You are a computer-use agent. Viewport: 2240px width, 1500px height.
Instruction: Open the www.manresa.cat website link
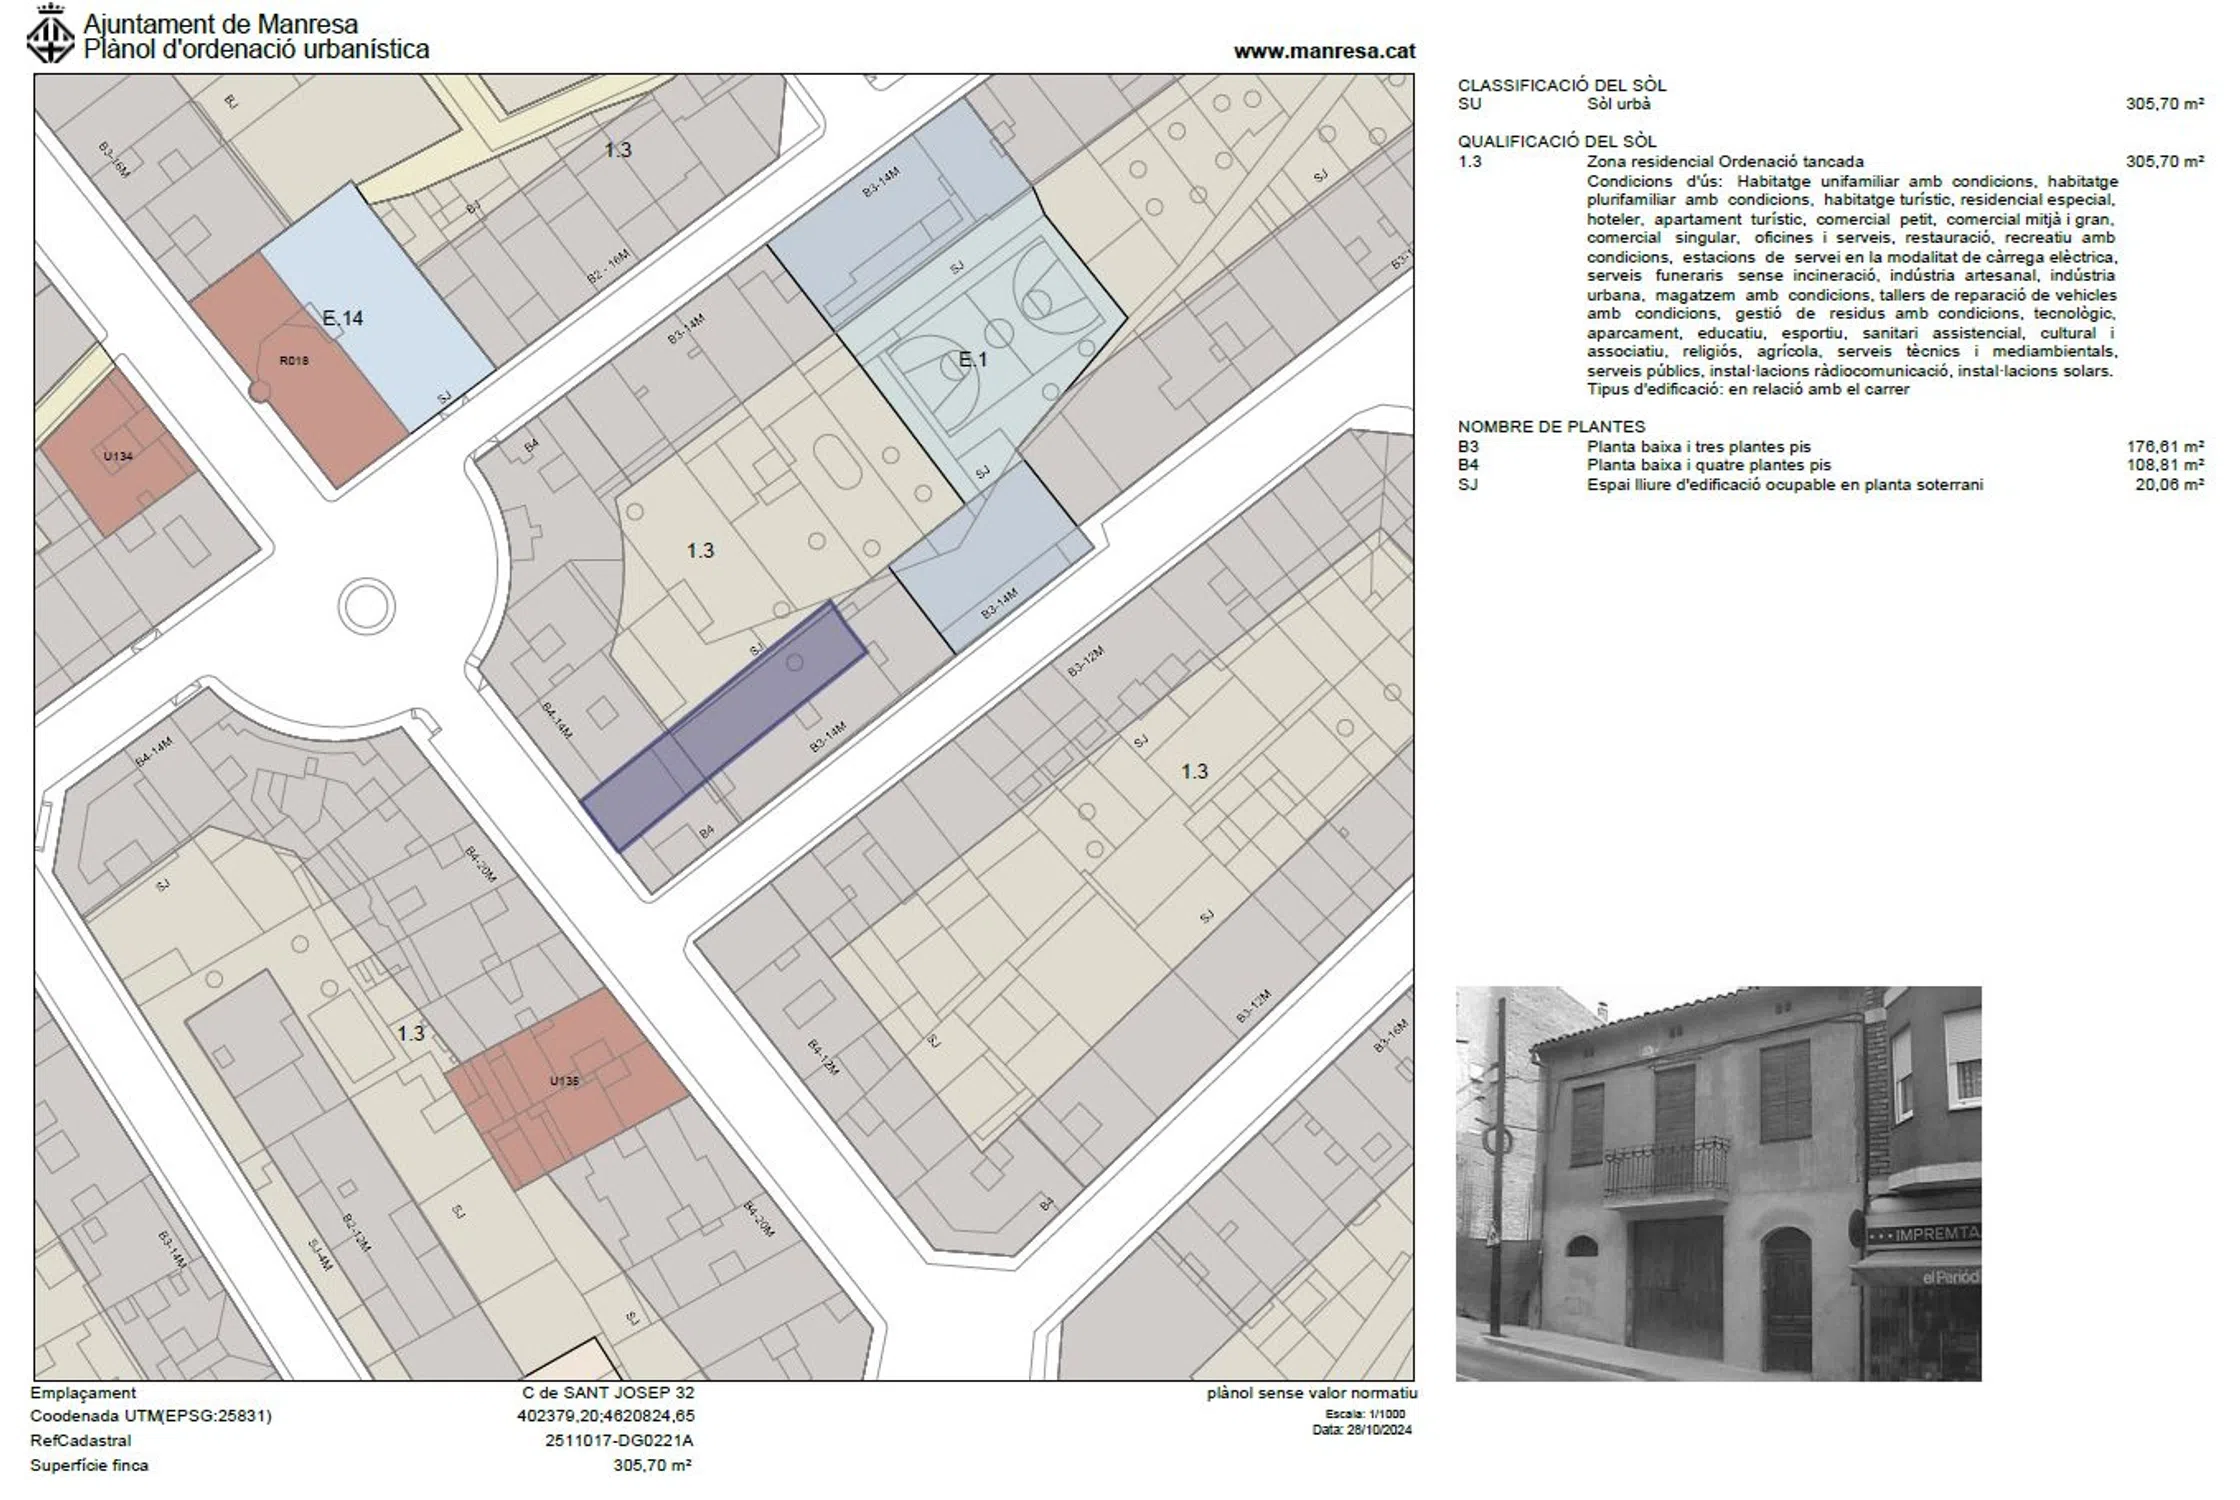(x=1324, y=51)
